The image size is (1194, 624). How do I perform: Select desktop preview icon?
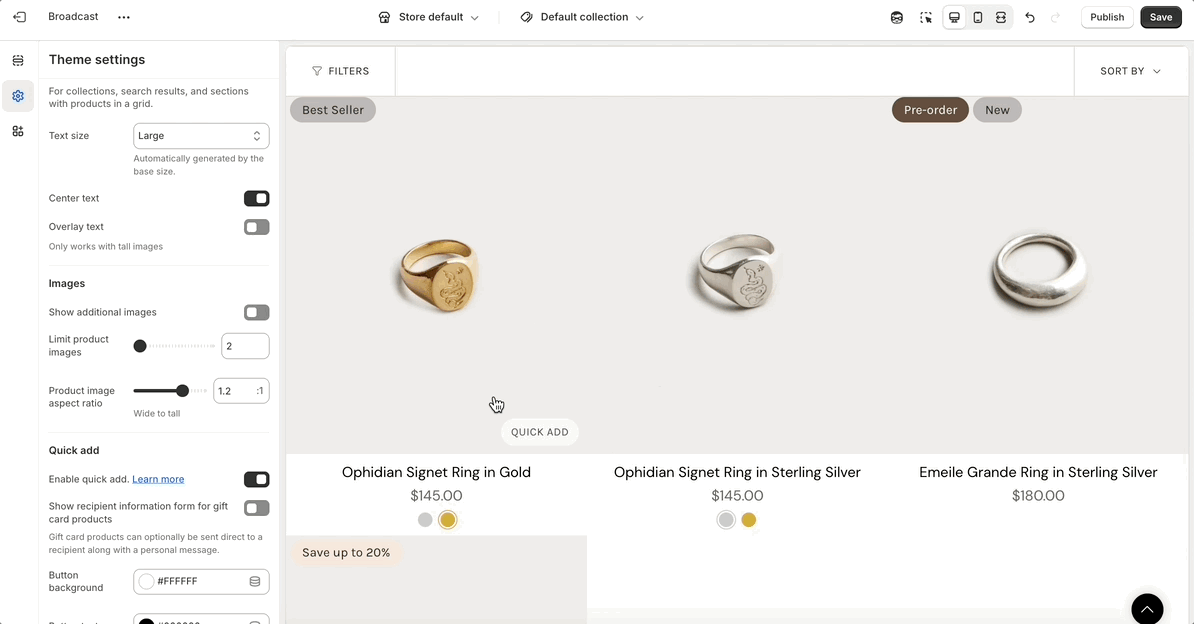pyautogui.click(x=955, y=17)
